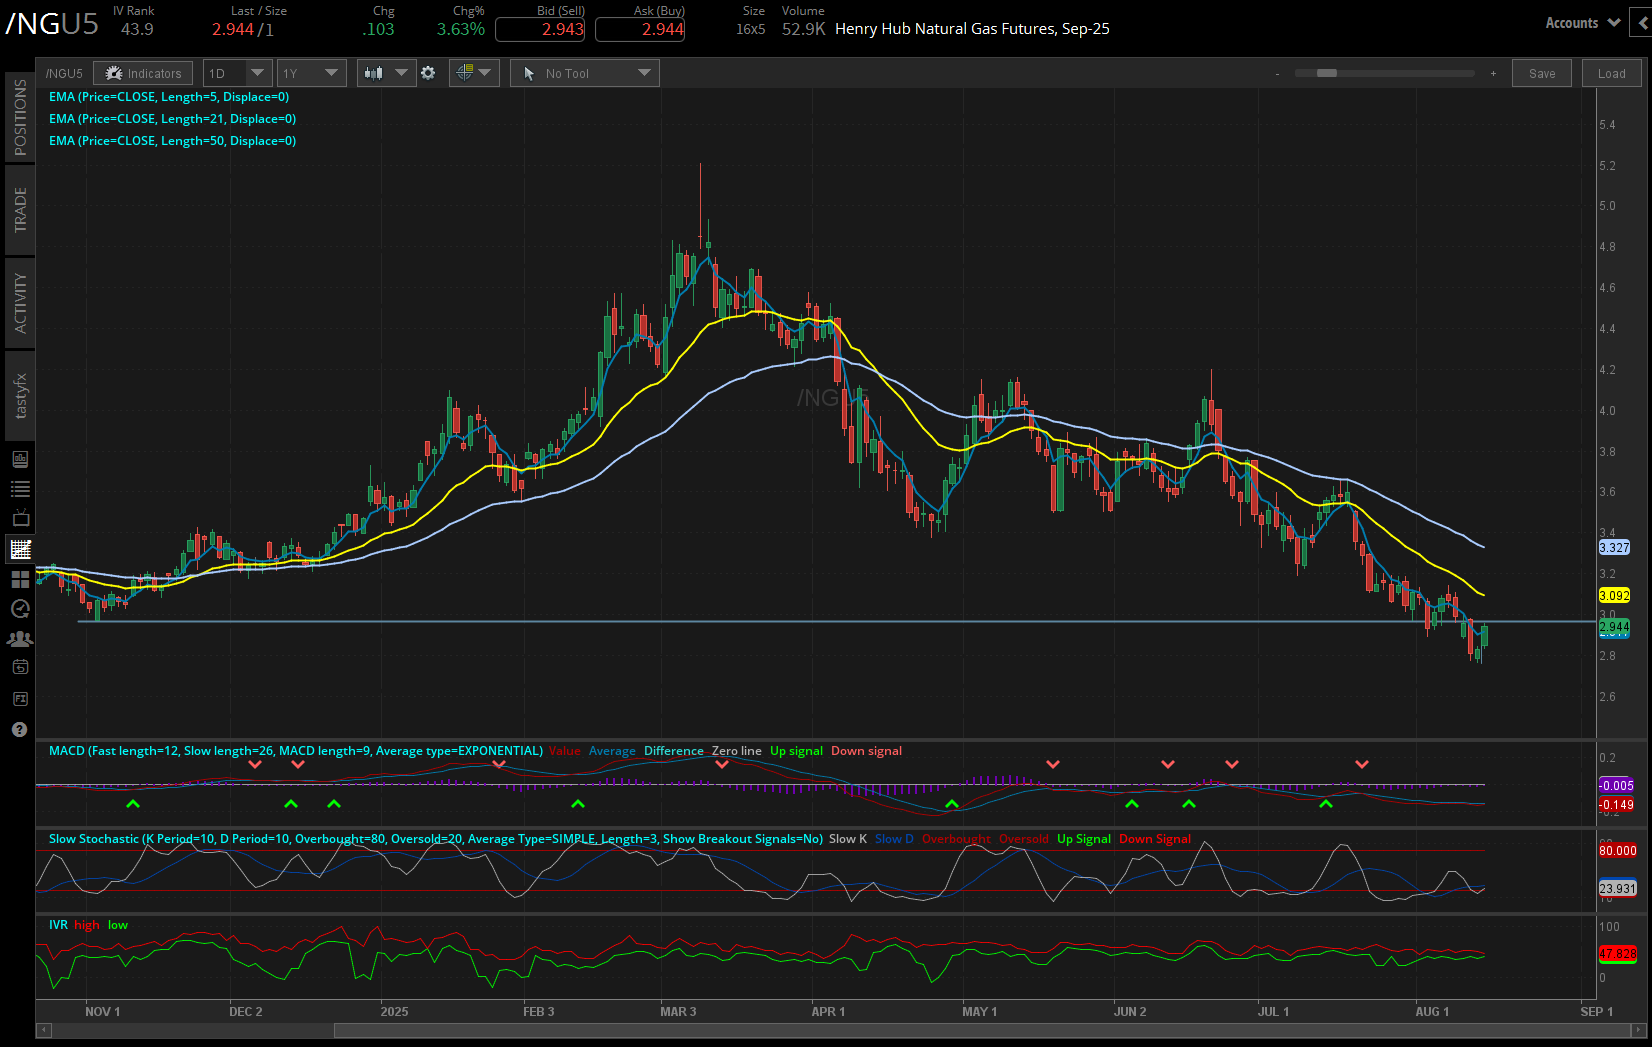The height and width of the screenshot is (1047, 1652).
Task: Click the tastylive TV icon
Action: click(19, 518)
